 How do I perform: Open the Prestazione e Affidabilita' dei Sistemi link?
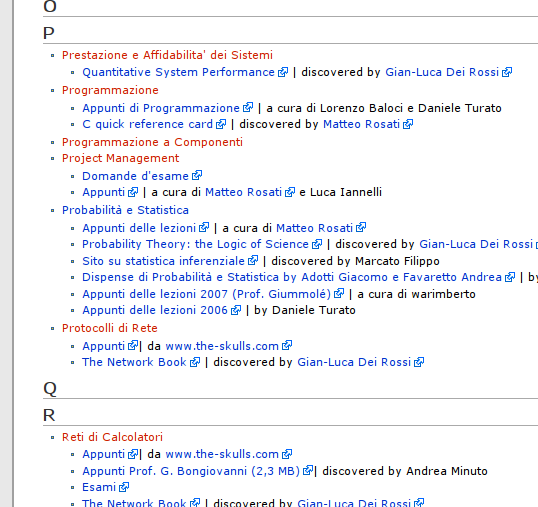click(x=167, y=55)
